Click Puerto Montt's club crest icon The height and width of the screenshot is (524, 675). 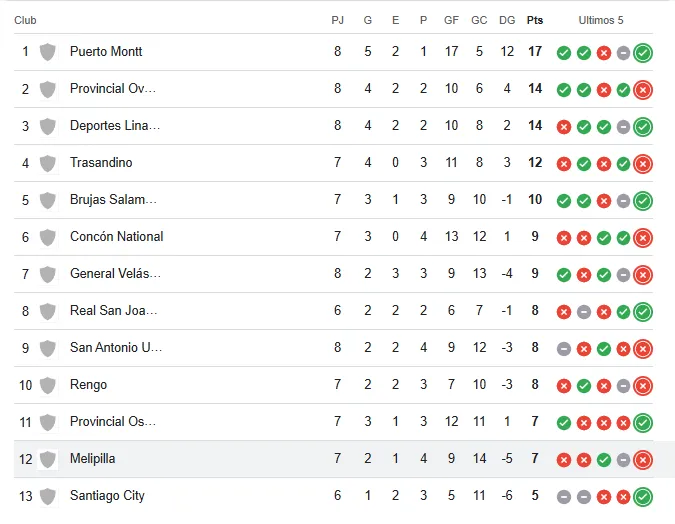coord(47,52)
